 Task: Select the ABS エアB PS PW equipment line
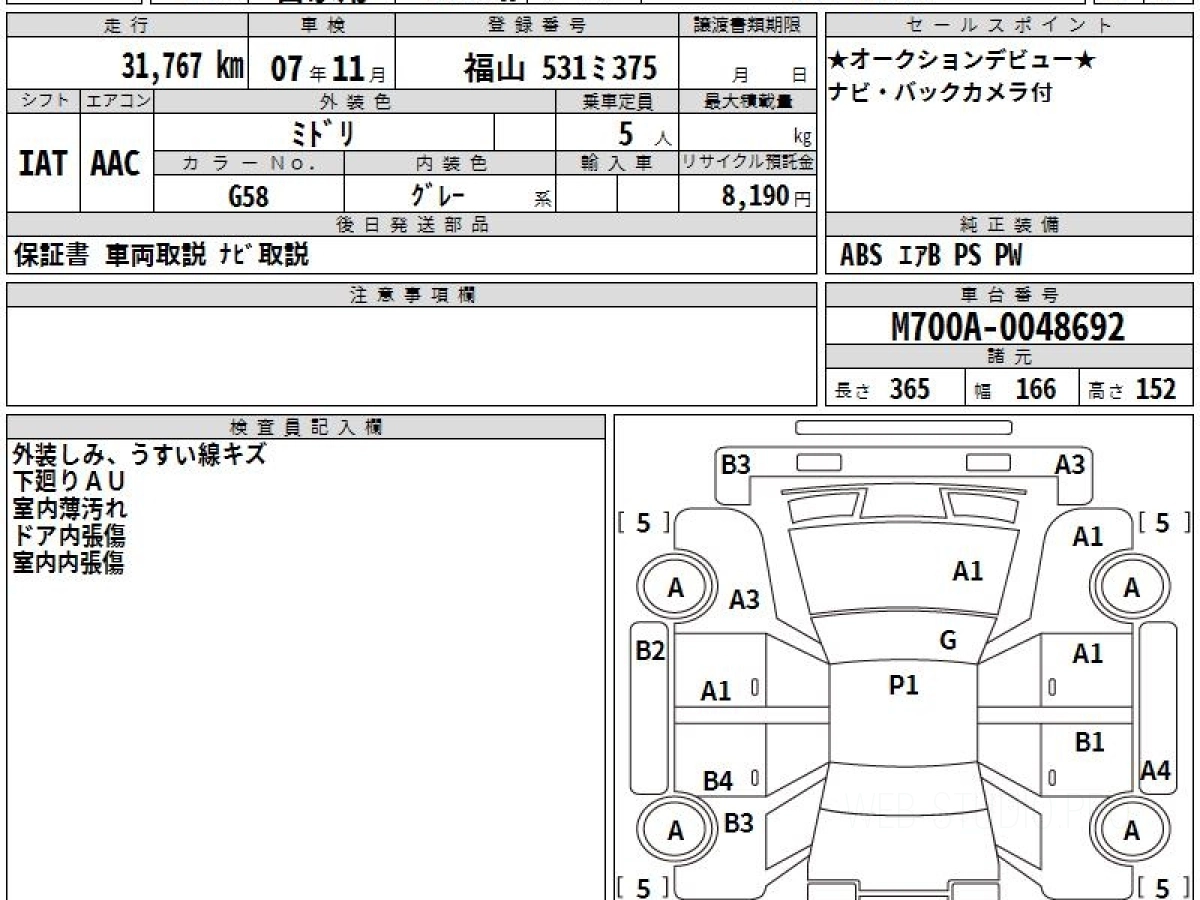tap(931, 256)
